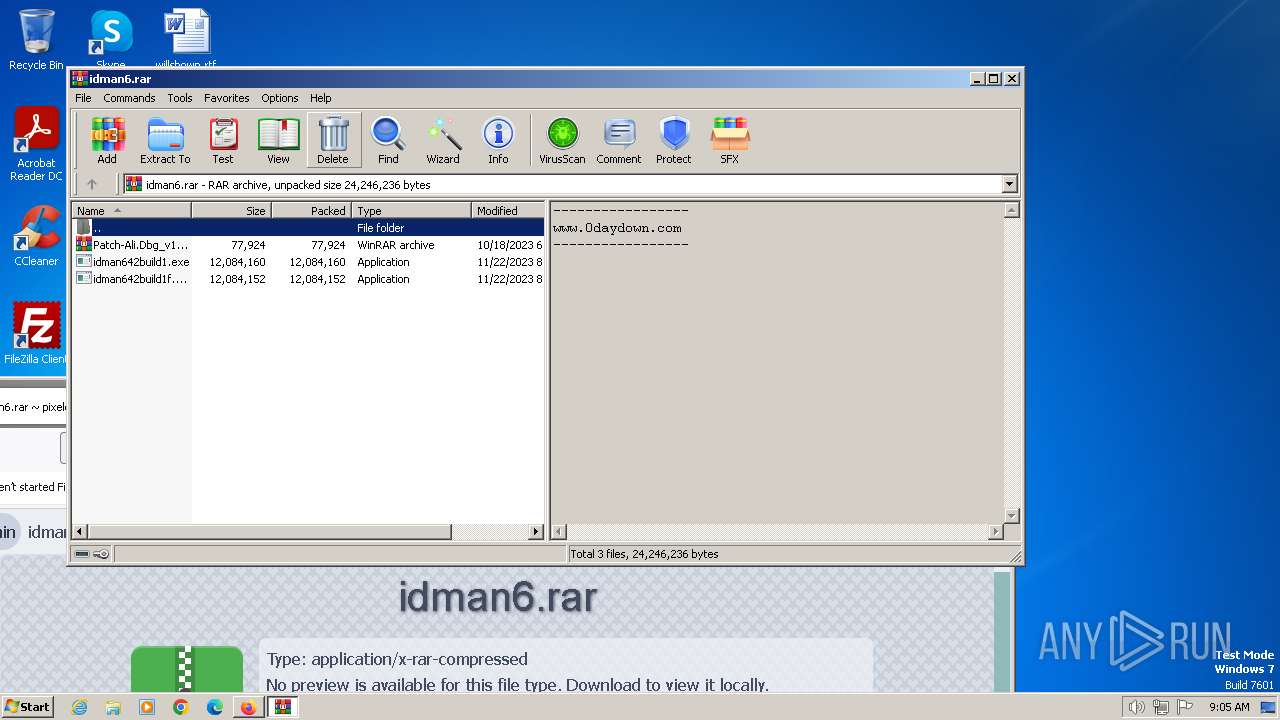Launch FileZilla Client desktop icon

[x=36, y=333]
